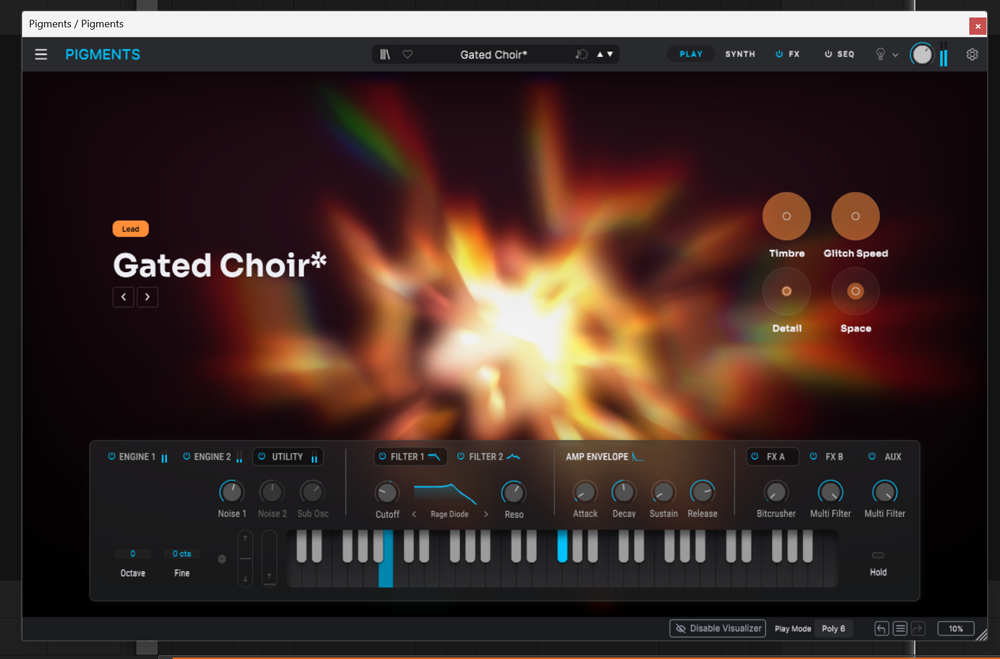Toggle Filter 2 power on or off
This screenshot has width=1000, height=659.
pyautogui.click(x=461, y=457)
